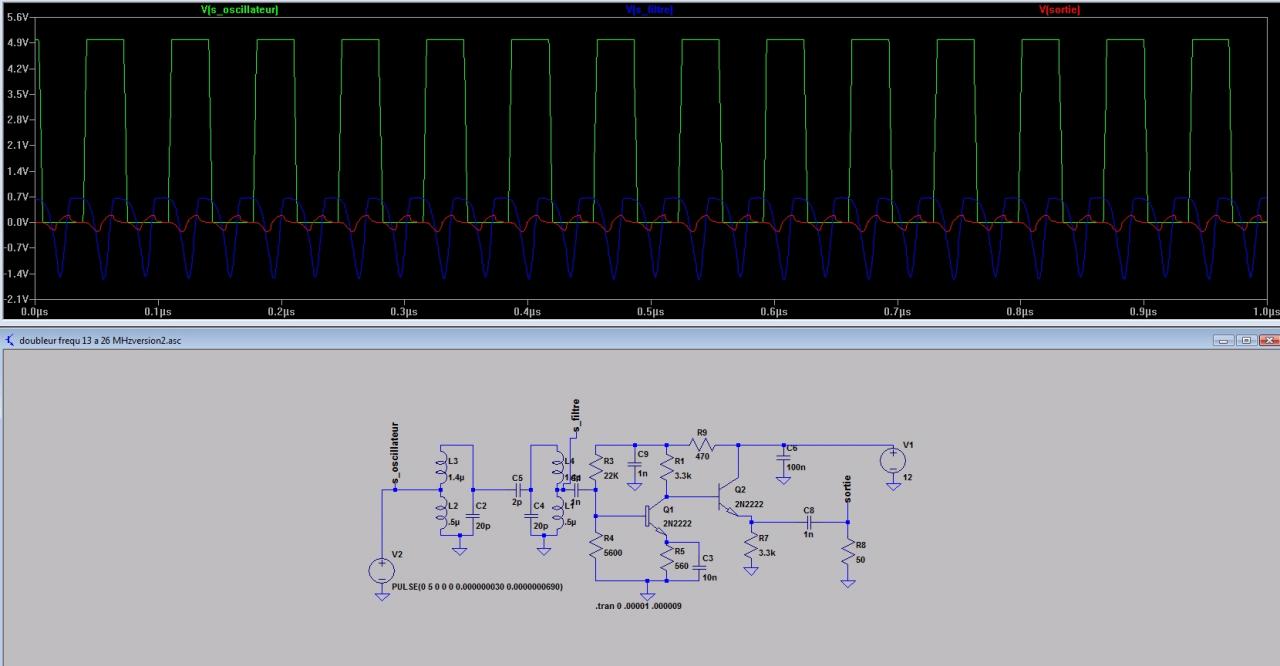Image resolution: width=1280 pixels, height=666 pixels.
Task: Click the s_oscillateur net label
Action: [397, 455]
